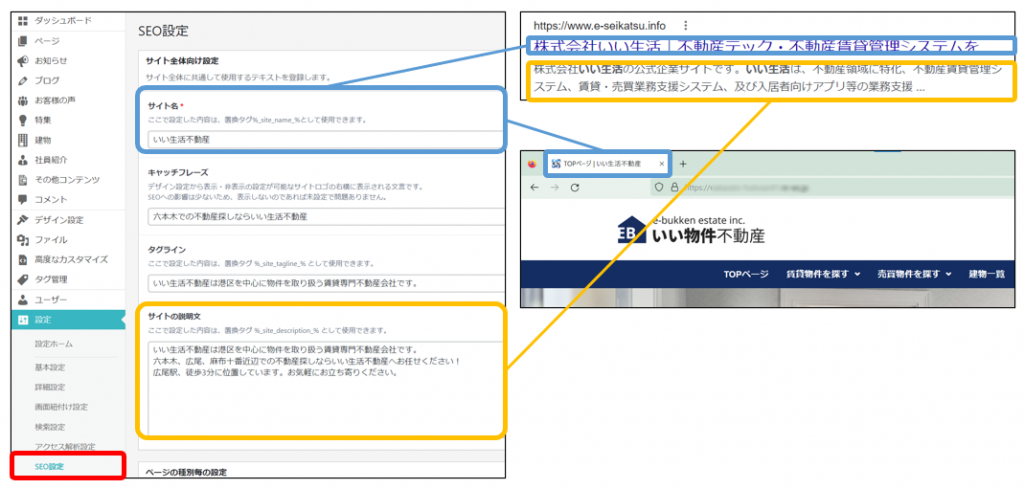
Task: Open the 株式会社いい生活 search result link
Action: point(755,46)
